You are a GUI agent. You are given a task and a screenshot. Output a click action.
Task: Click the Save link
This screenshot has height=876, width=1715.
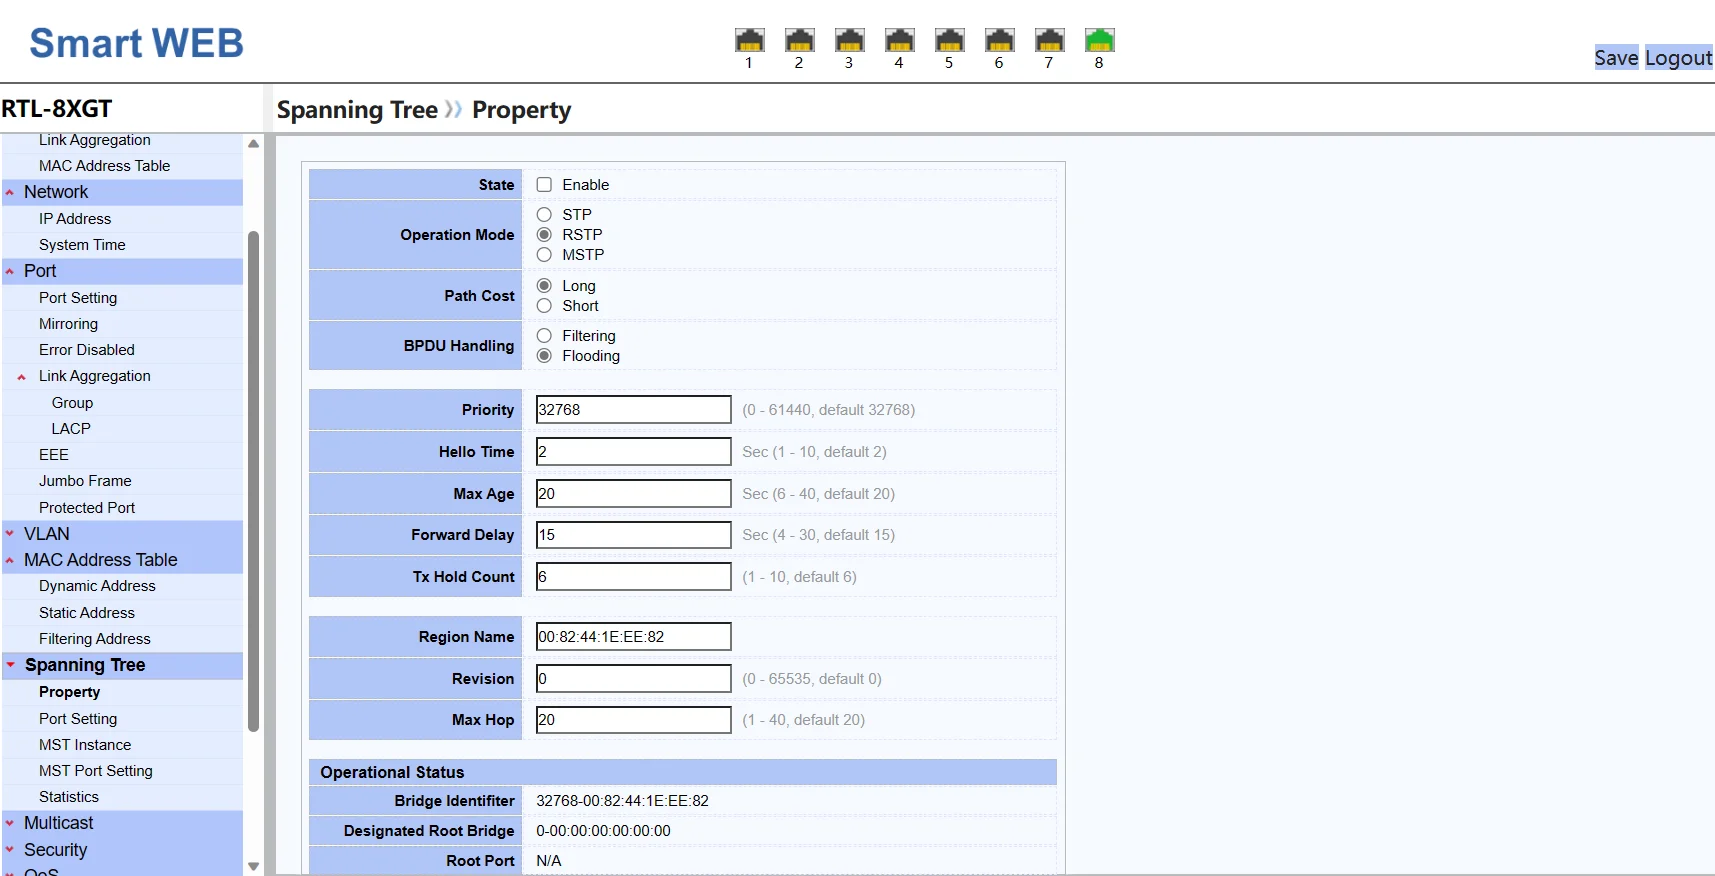point(1615,58)
